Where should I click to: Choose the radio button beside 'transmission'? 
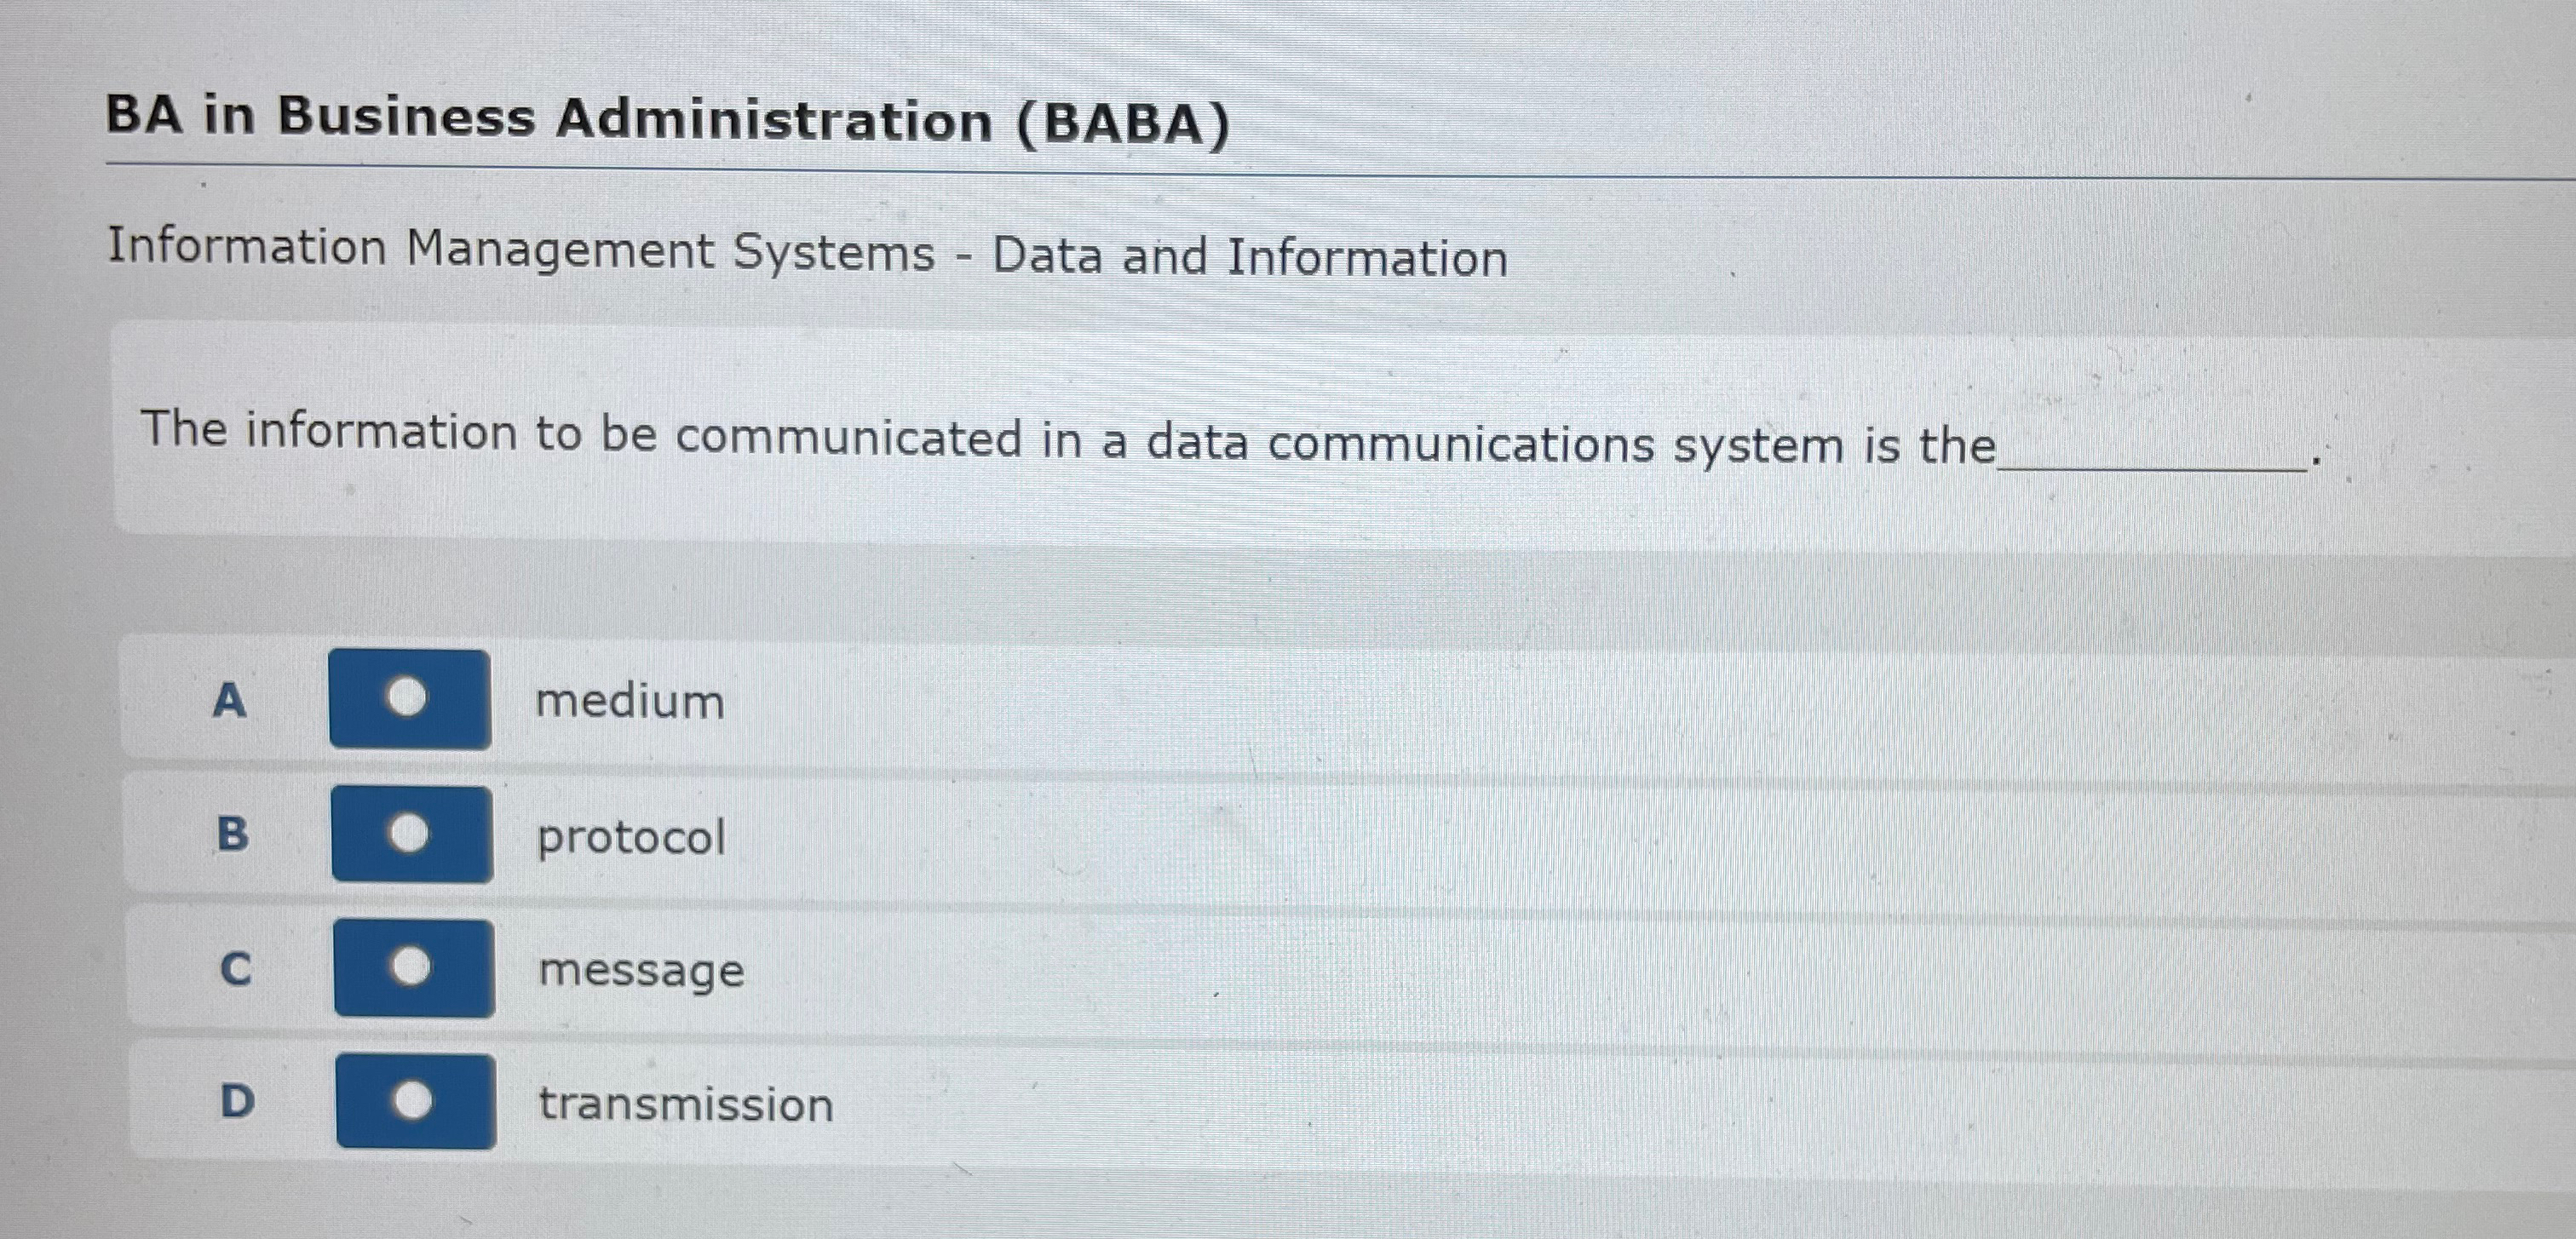coord(415,1101)
